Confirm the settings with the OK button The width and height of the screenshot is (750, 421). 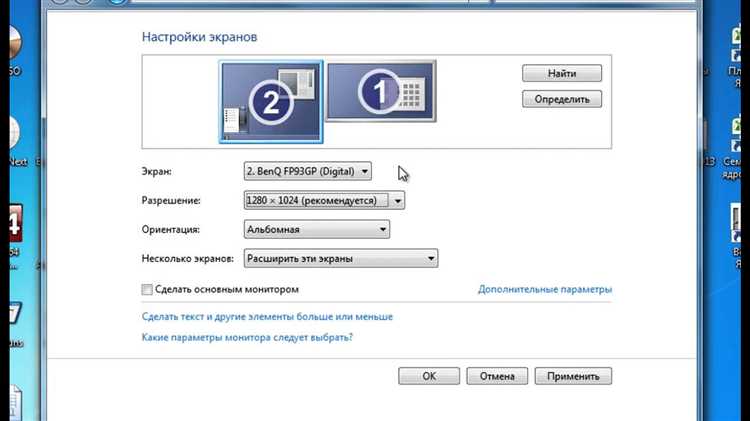click(x=429, y=376)
